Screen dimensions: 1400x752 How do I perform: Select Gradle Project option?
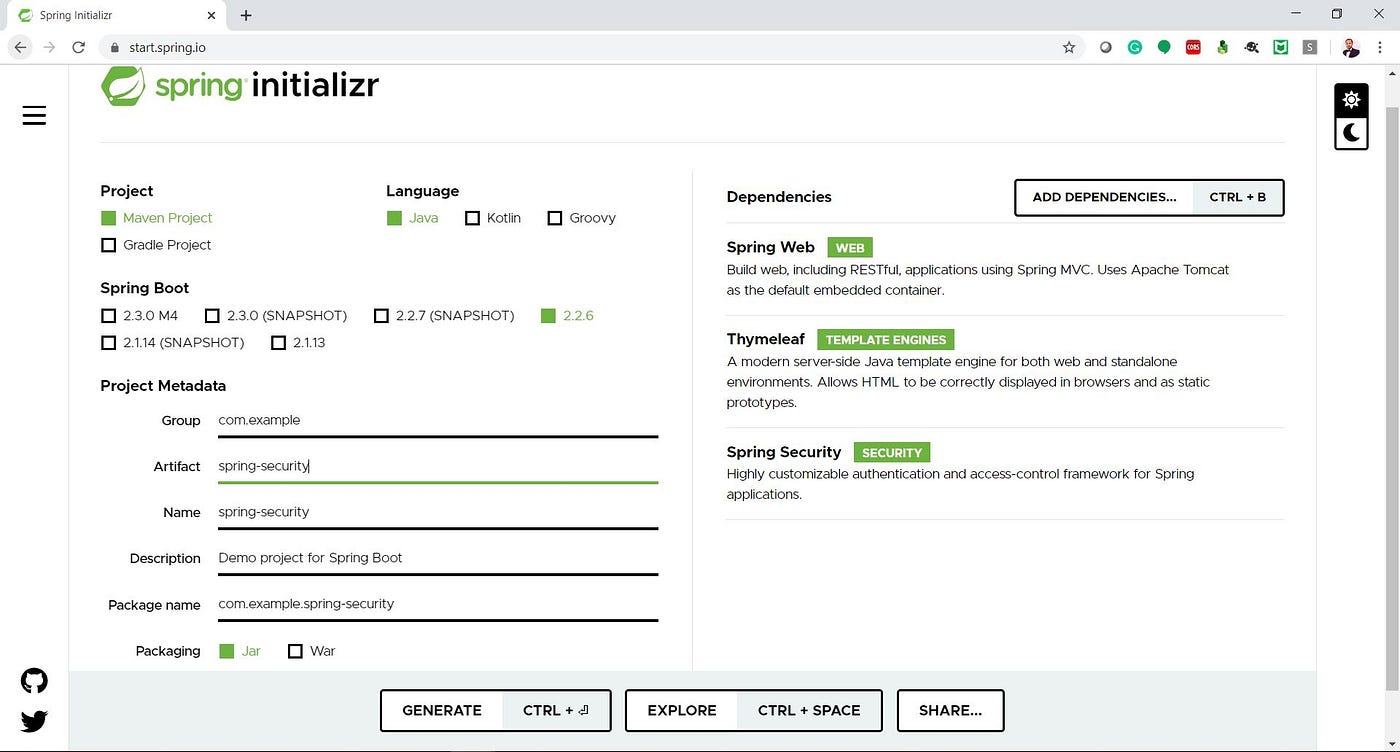pyautogui.click(x=157, y=245)
